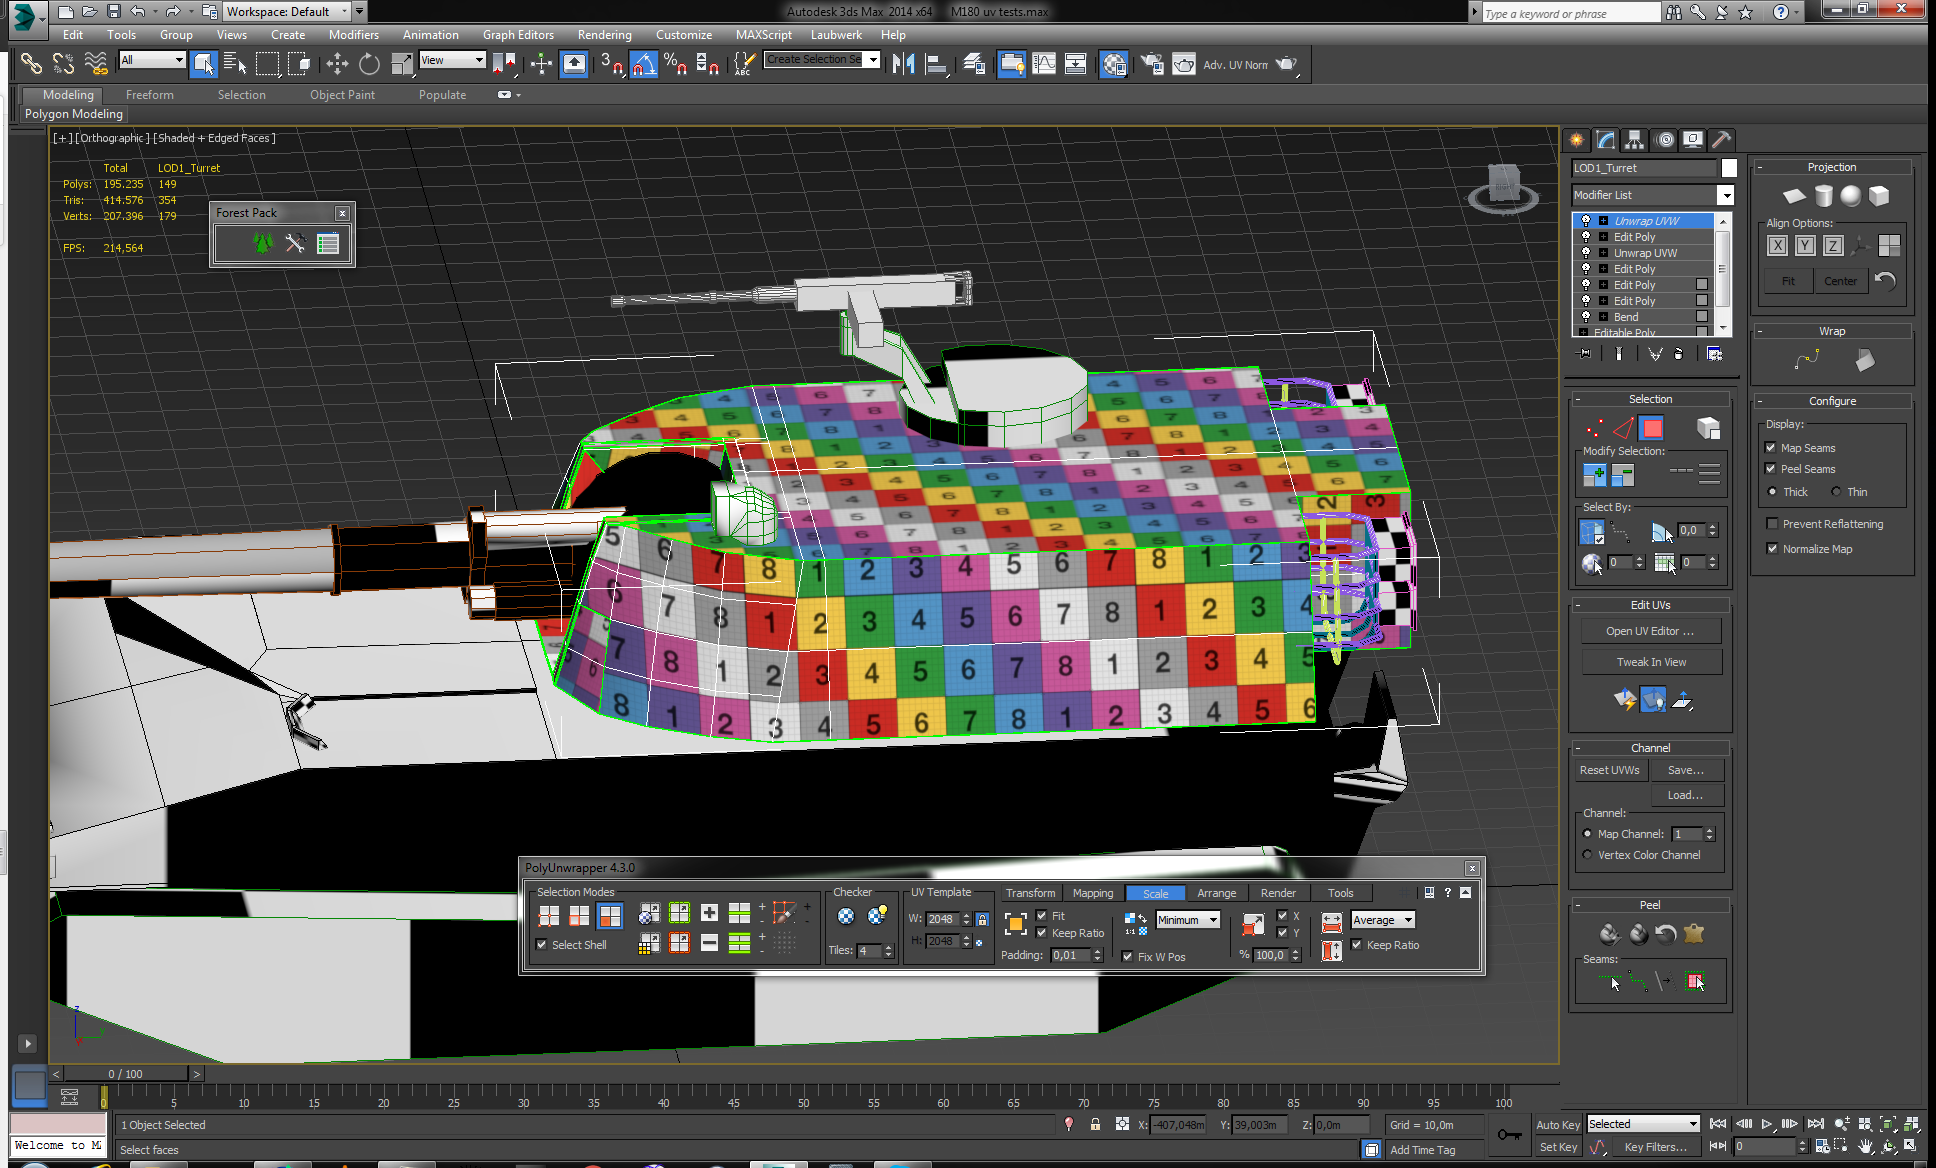This screenshot has height=1168, width=1936.
Task: Enable Prevent Reflattening checkbox
Action: [x=1772, y=524]
